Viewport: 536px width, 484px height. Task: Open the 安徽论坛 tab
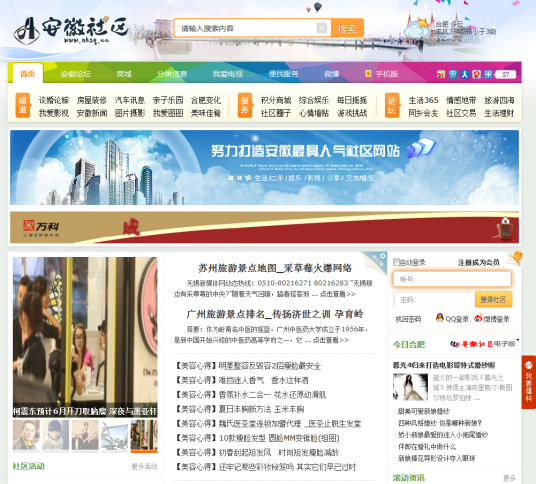(x=76, y=74)
